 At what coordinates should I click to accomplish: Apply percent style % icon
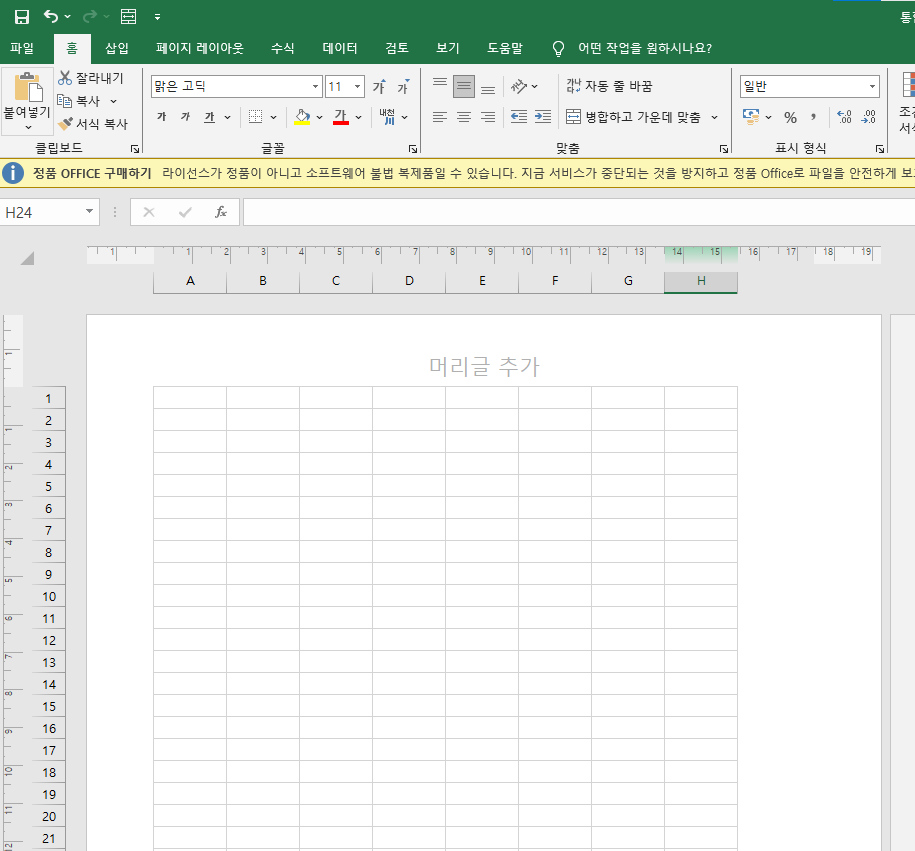point(790,117)
